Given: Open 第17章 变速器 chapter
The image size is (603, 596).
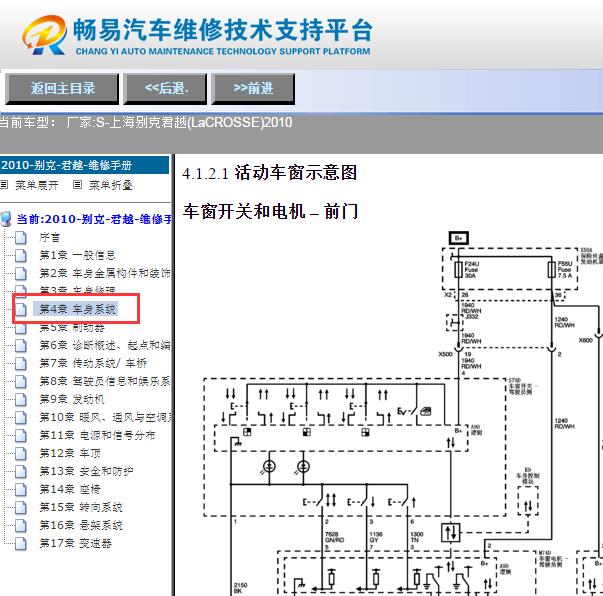Looking at the screenshot, I should [76, 544].
